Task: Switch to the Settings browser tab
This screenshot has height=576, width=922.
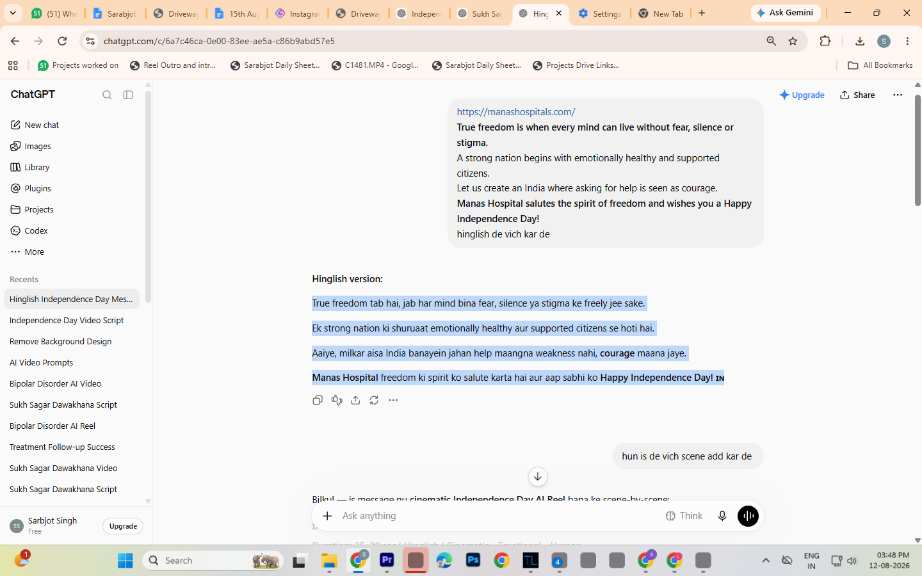Action: [x=600, y=14]
